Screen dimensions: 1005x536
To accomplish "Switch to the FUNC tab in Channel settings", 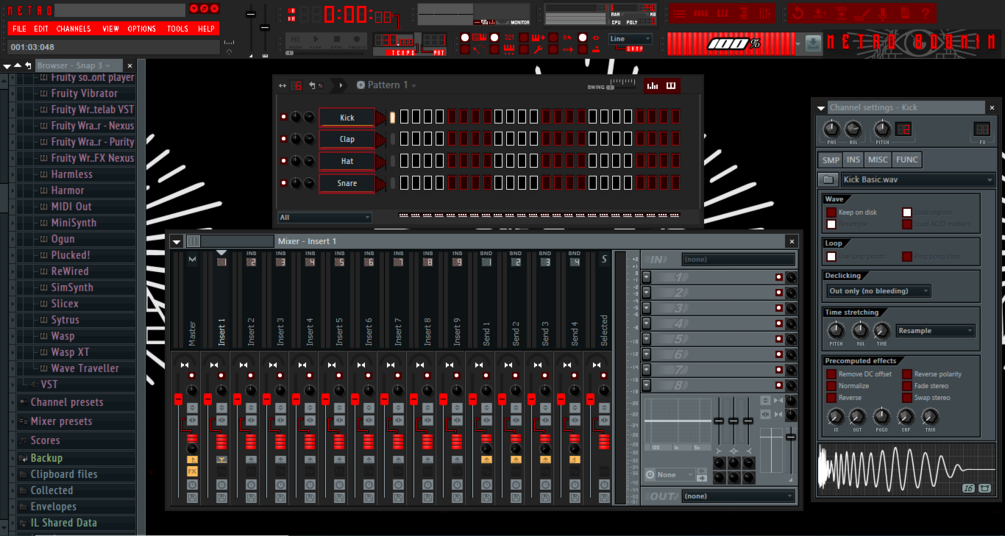I will pyautogui.click(x=906, y=160).
